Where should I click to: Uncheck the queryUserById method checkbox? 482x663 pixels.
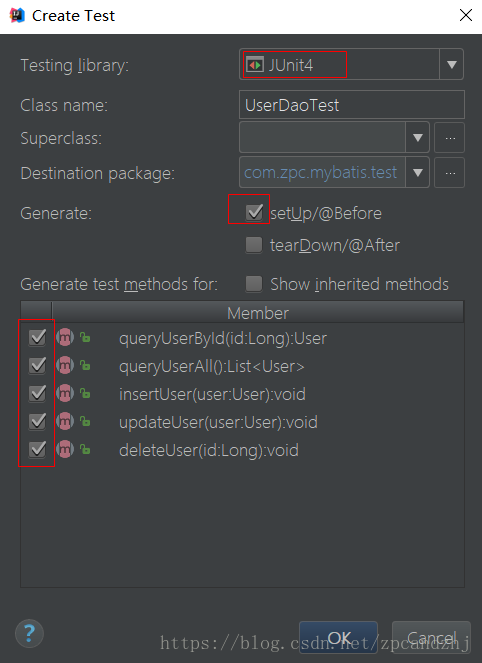point(37,337)
